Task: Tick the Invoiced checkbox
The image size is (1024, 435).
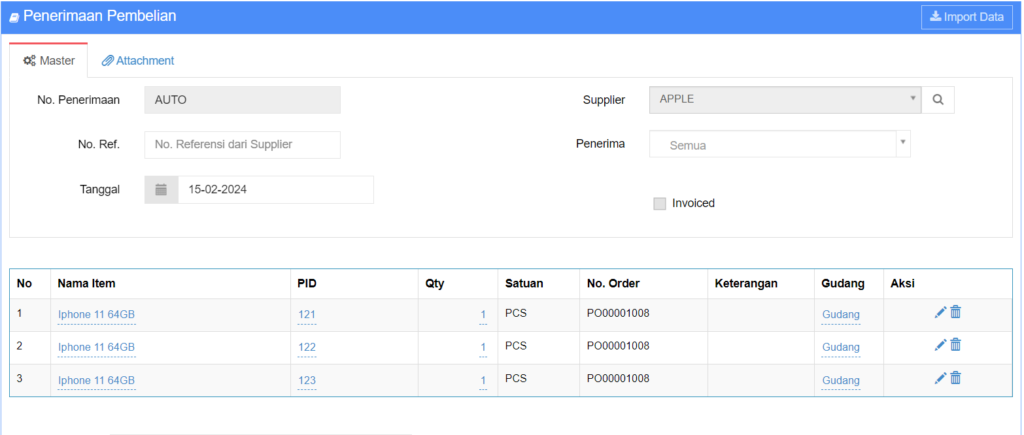Action: click(x=659, y=204)
